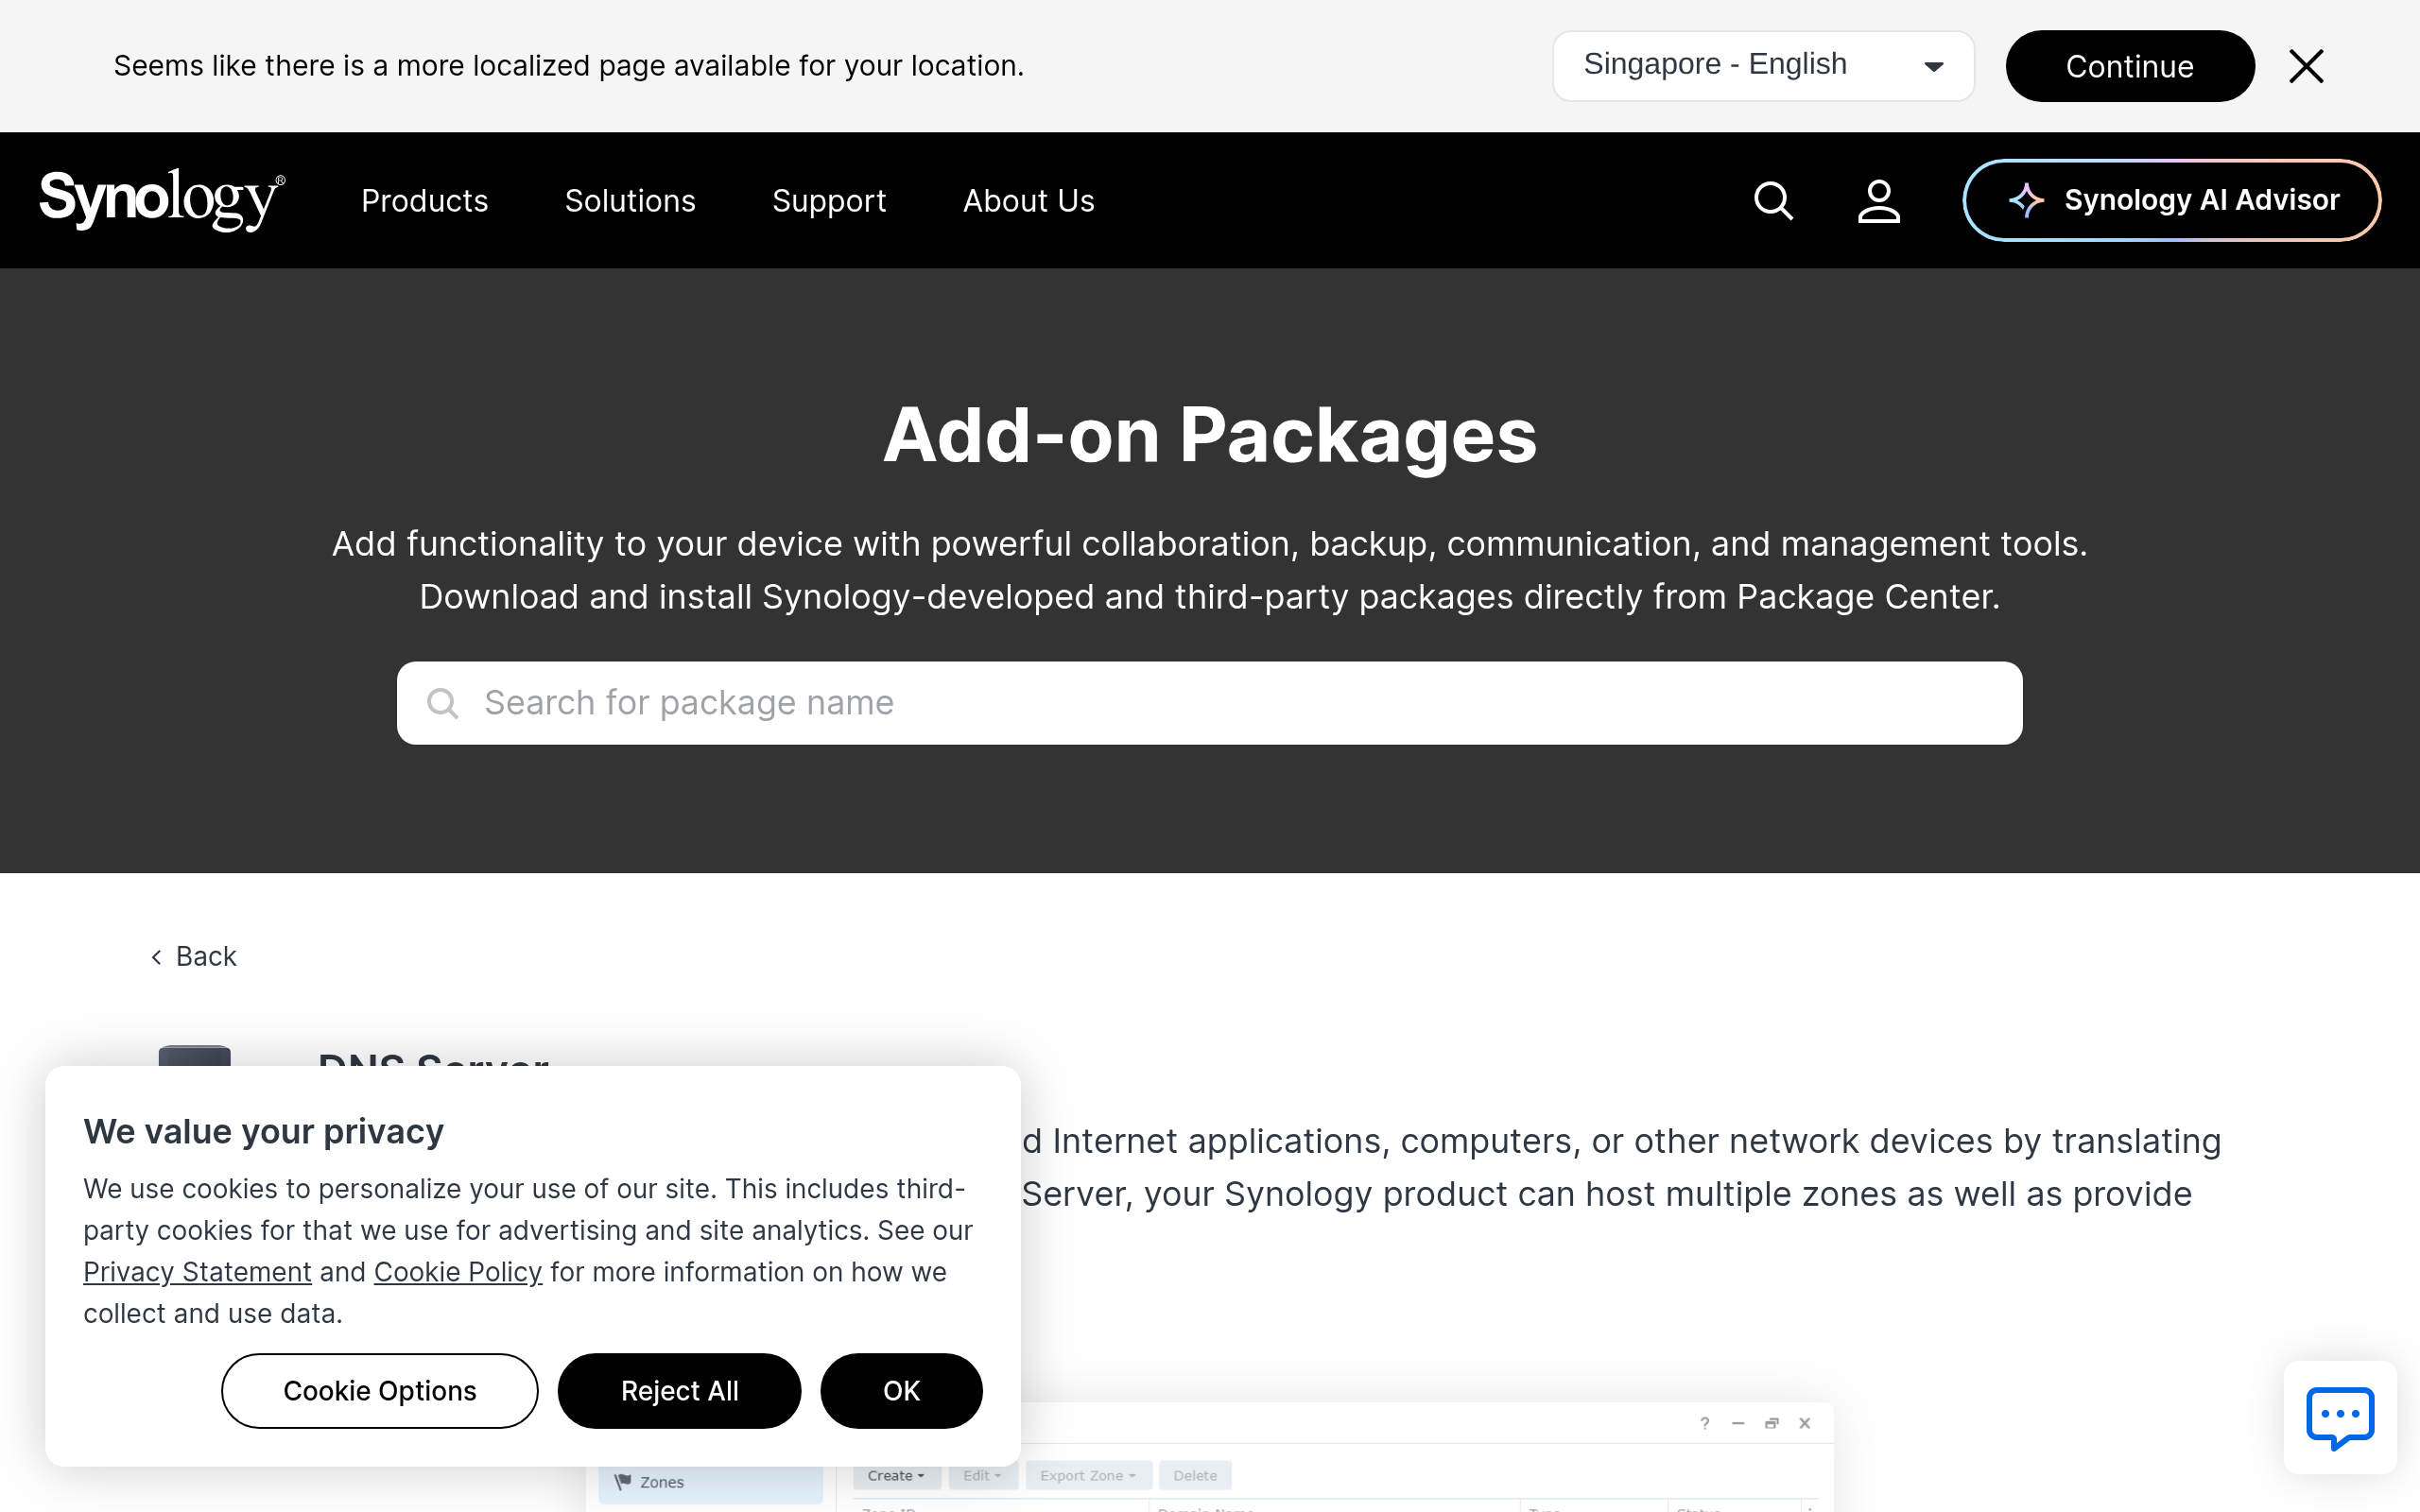
Task: Open Cookie Options
Action: click(x=380, y=1391)
